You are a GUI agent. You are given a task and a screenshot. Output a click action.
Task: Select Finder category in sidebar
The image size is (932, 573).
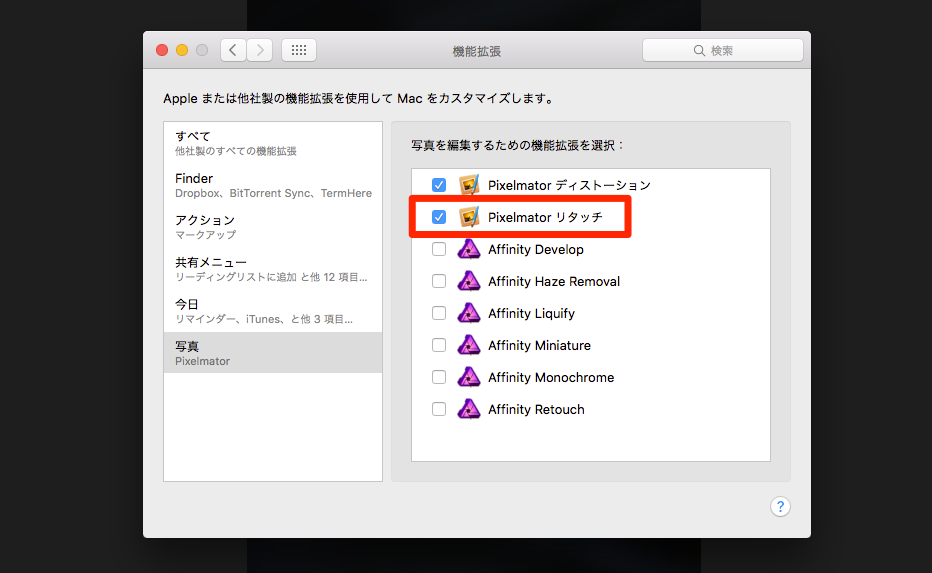pos(273,185)
